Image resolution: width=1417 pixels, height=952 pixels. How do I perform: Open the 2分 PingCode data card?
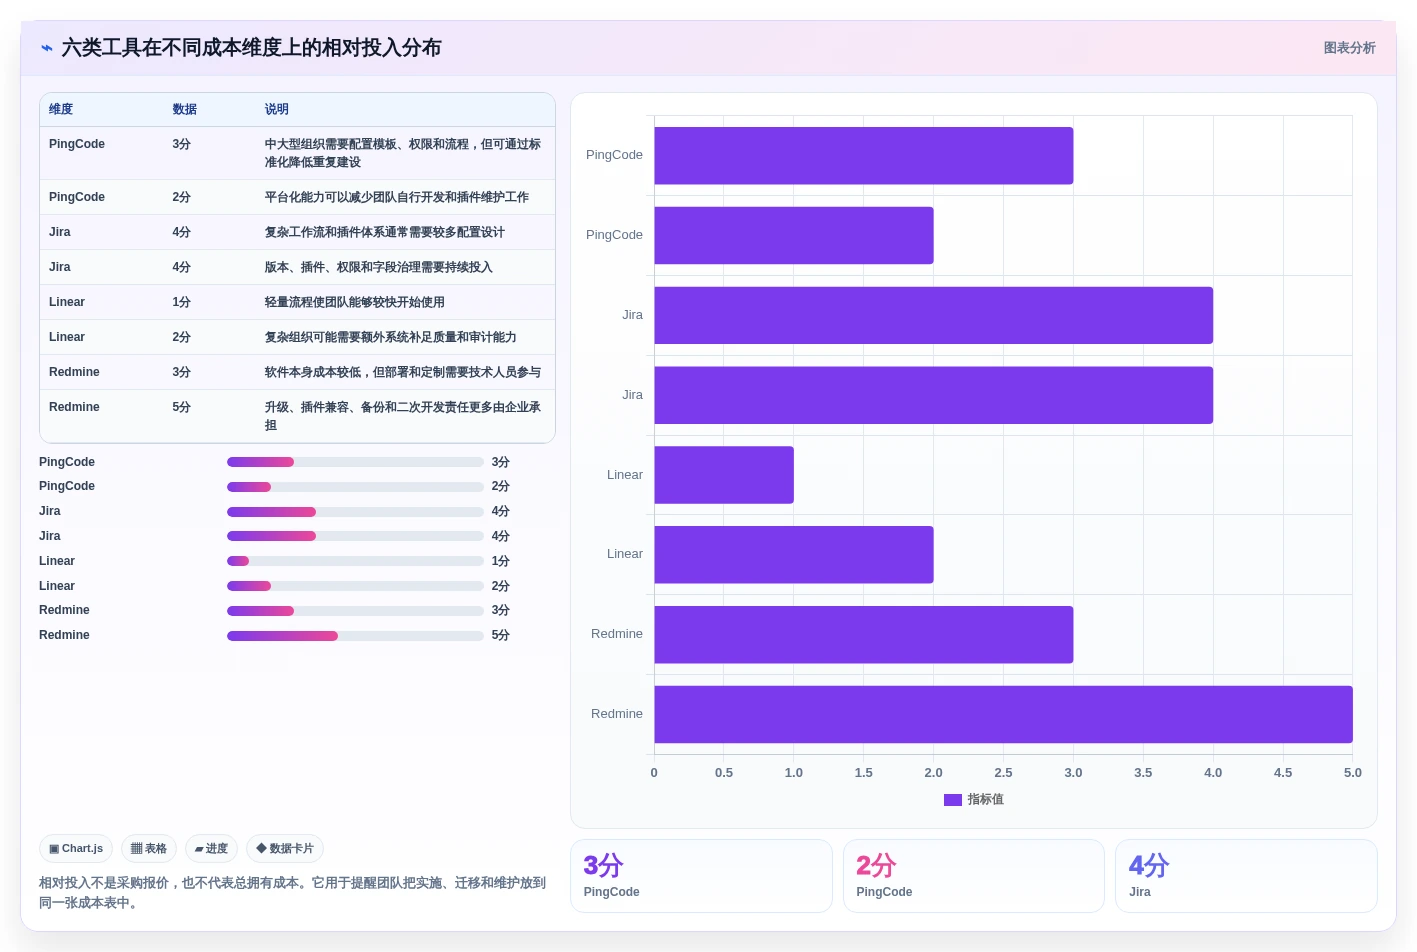coord(974,876)
